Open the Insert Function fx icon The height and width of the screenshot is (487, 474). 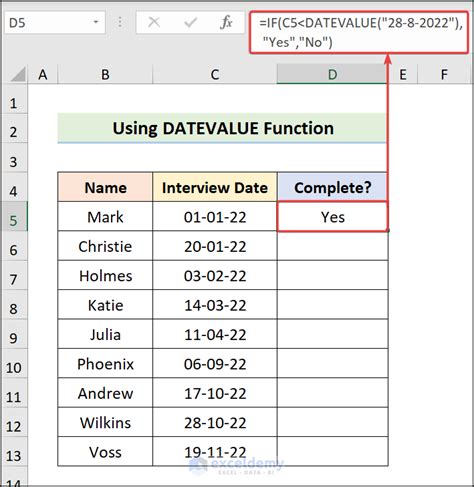click(226, 23)
